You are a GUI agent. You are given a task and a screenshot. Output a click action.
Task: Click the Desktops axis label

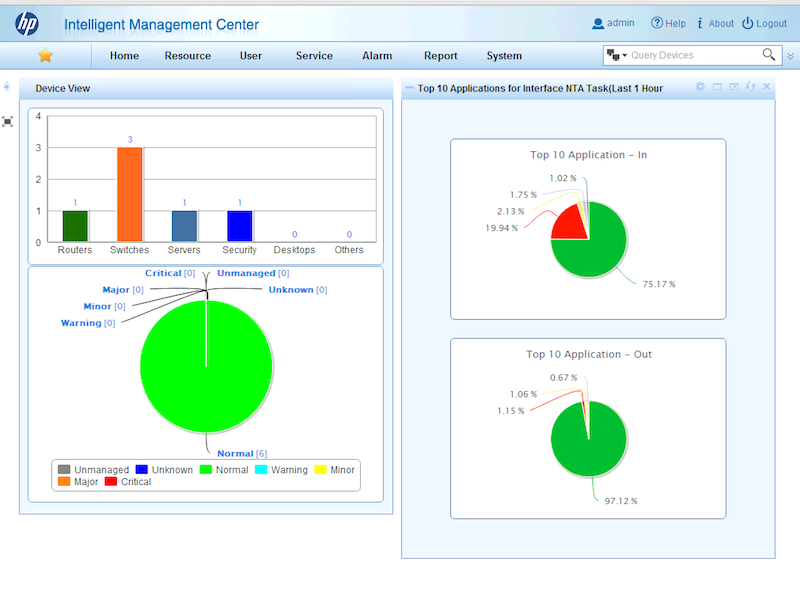[294, 250]
